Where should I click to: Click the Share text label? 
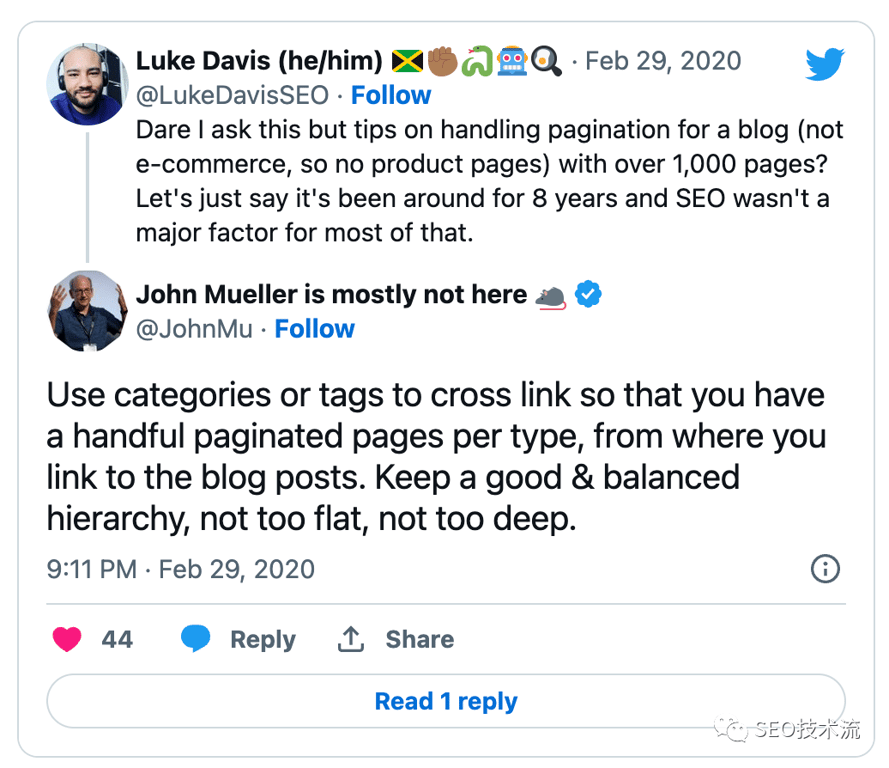coord(419,640)
